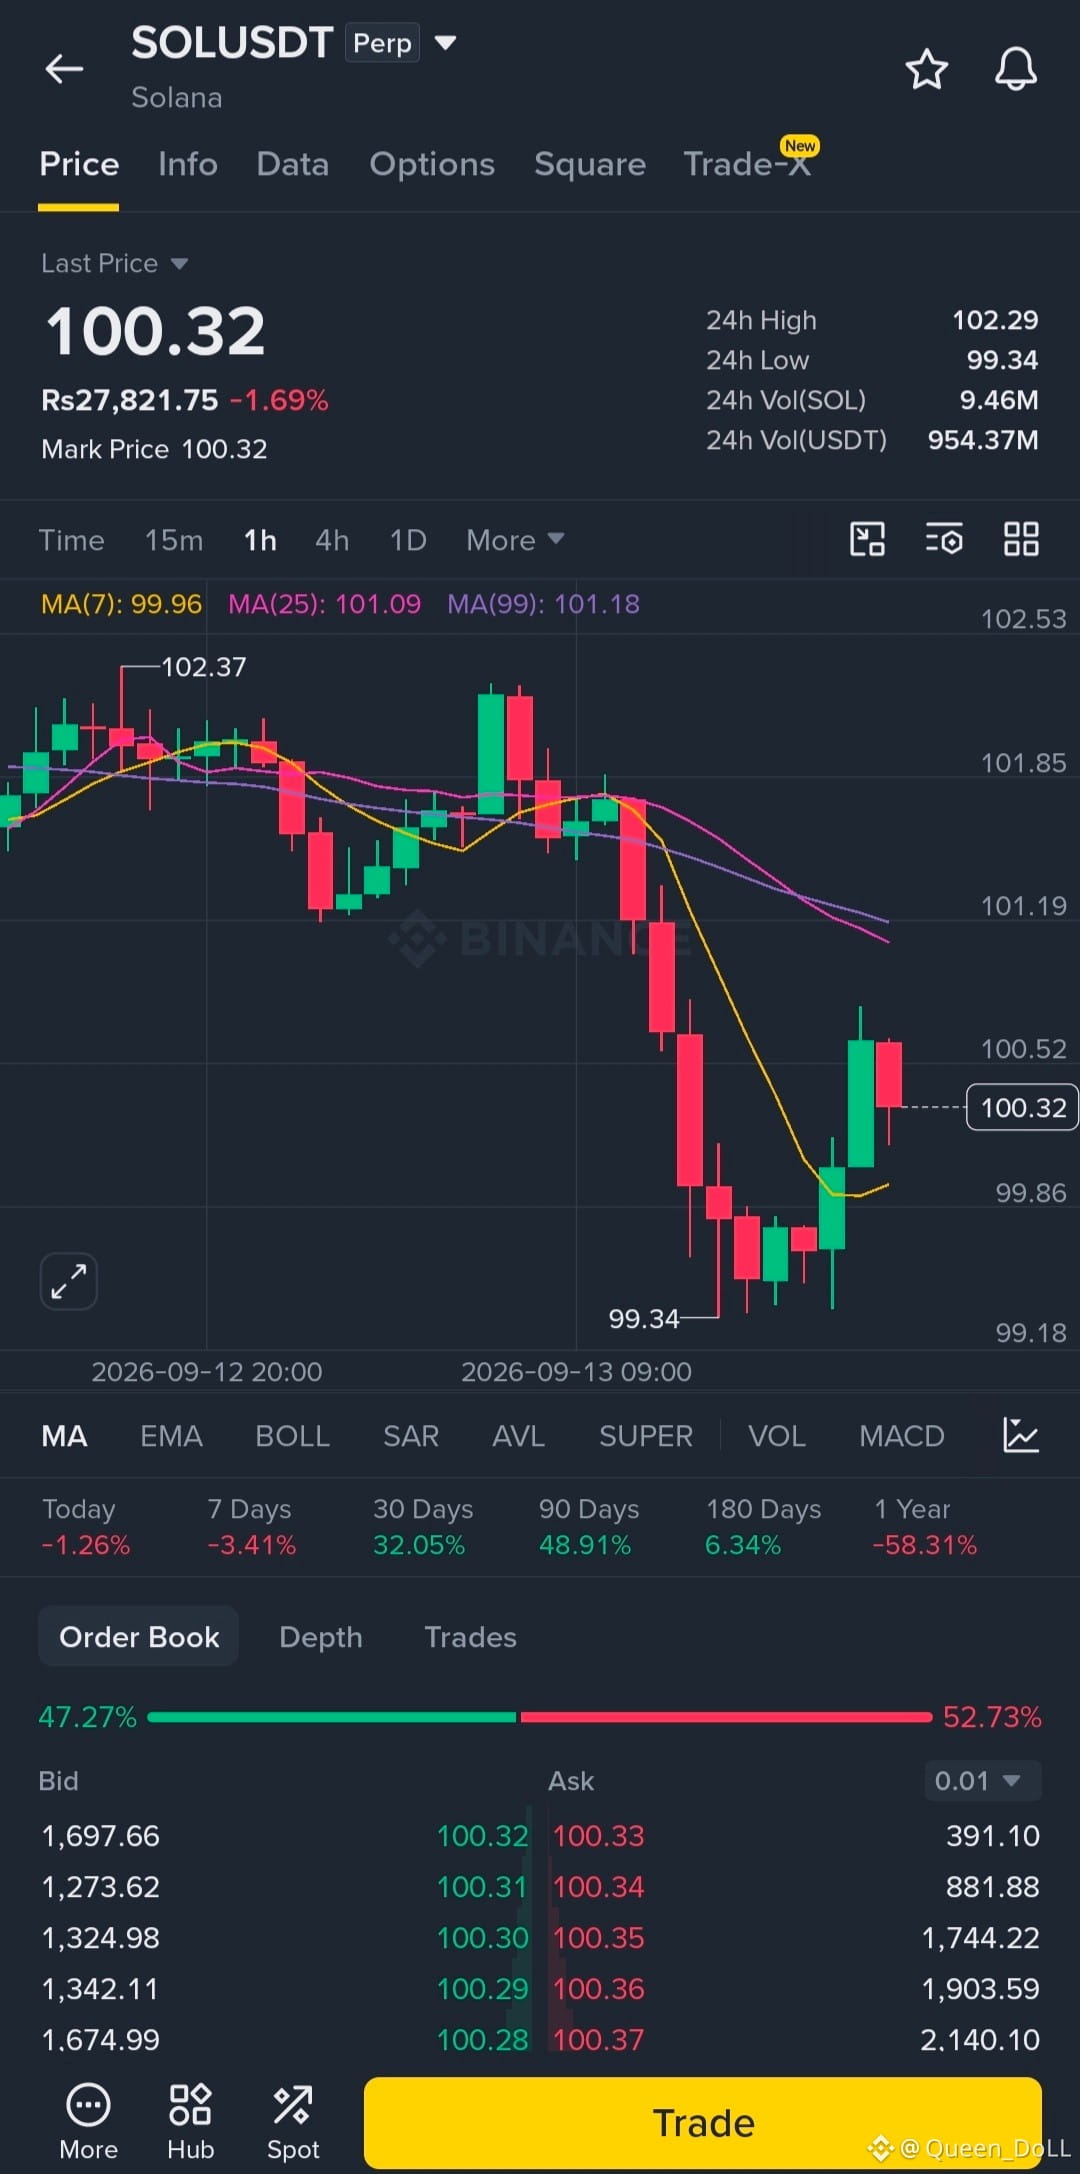This screenshot has height=2174, width=1080.
Task: Select the 4h timeframe
Action: (x=332, y=540)
